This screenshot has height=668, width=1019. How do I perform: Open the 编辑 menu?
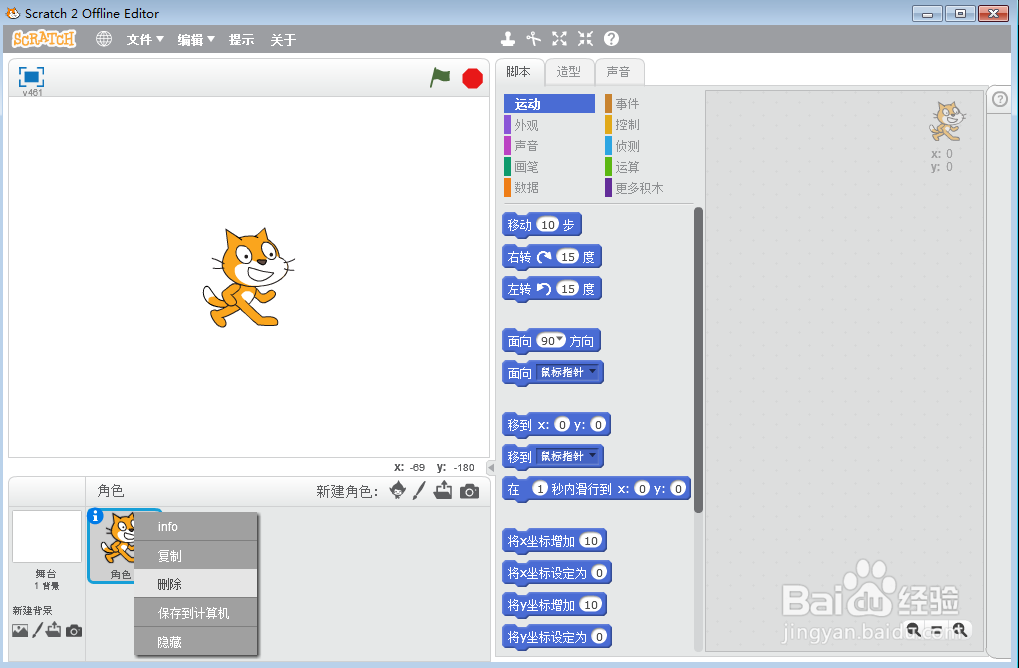[x=196, y=40]
